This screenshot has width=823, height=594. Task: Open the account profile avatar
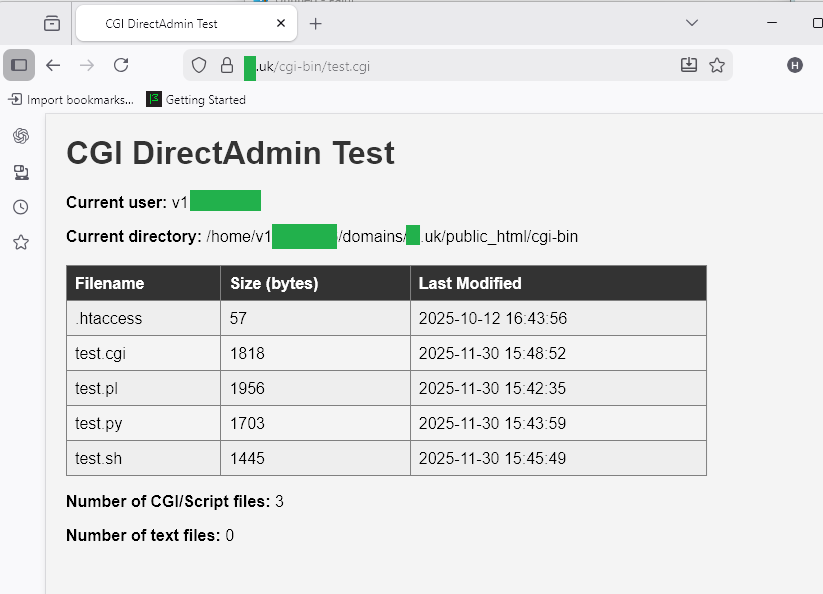(795, 65)
